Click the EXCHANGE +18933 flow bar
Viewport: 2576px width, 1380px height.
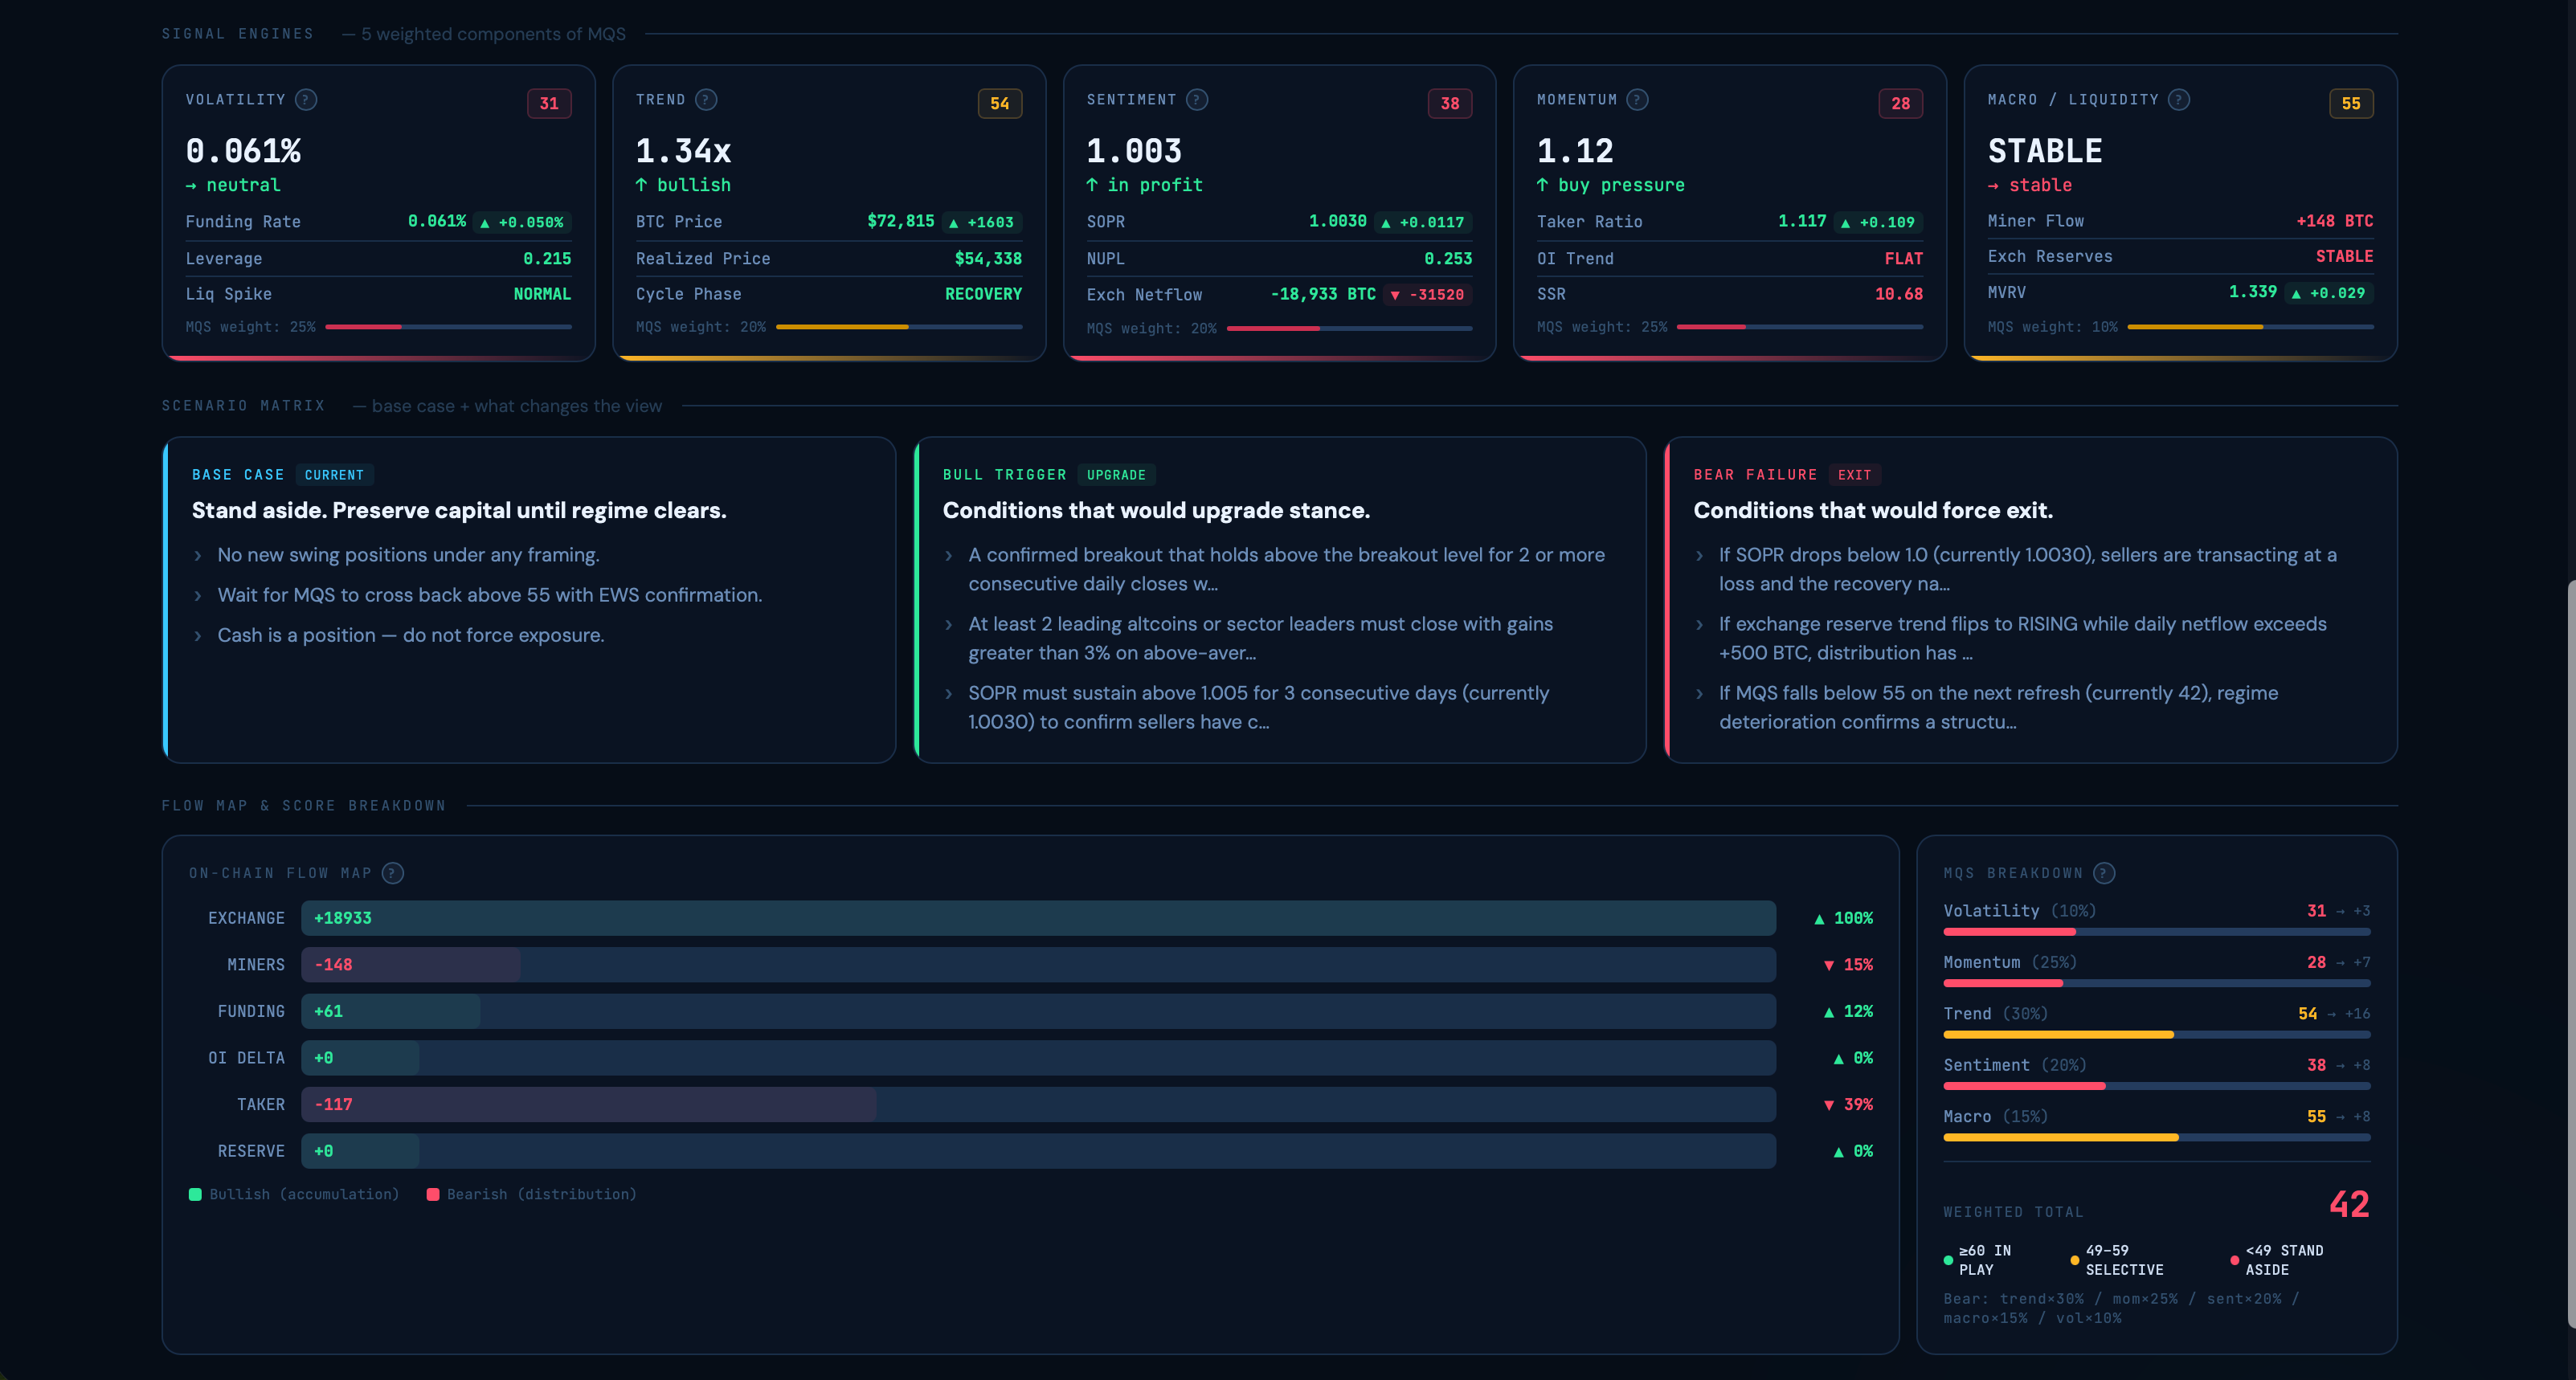1037,918
